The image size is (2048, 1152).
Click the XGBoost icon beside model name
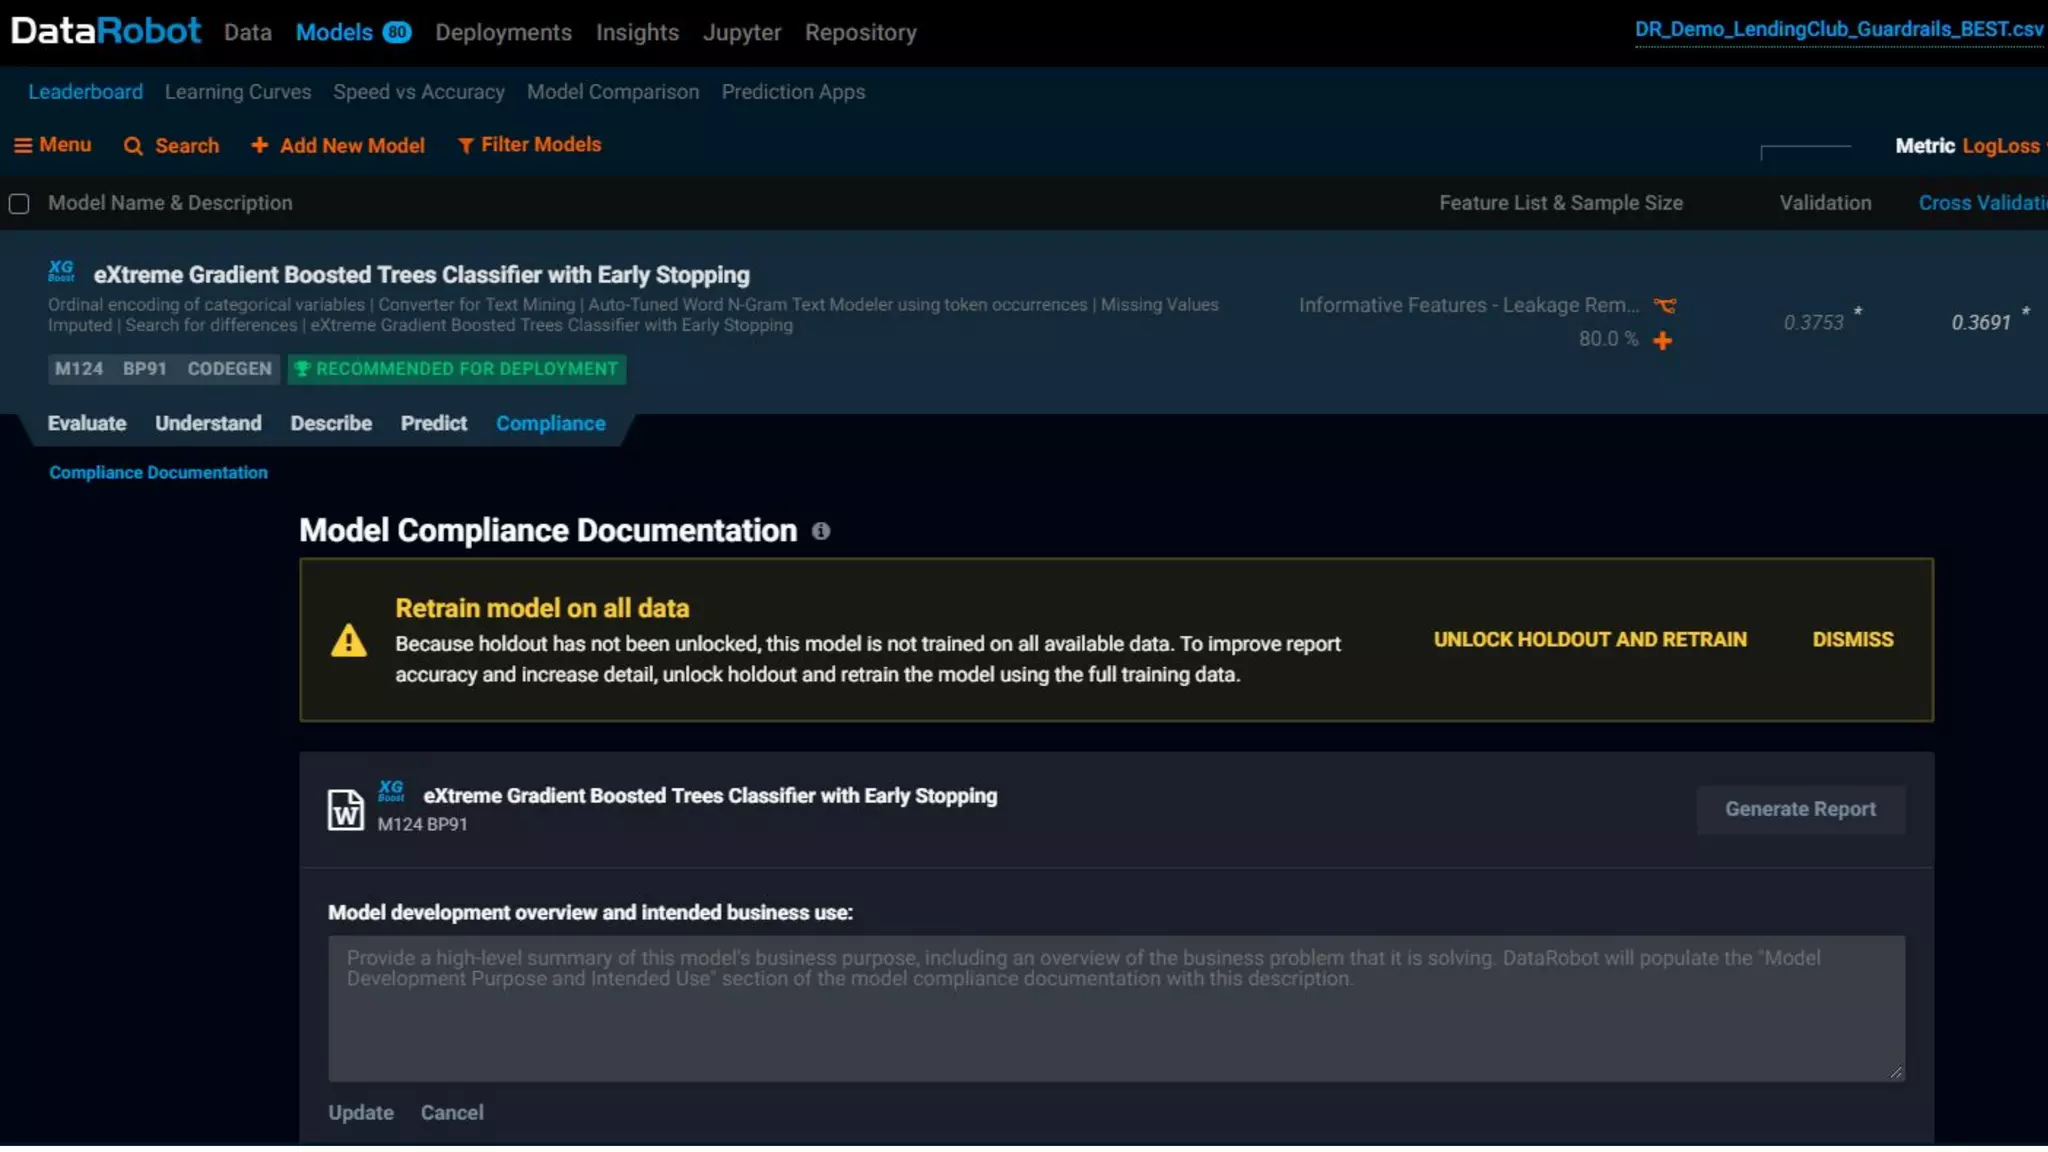[61, 271]
